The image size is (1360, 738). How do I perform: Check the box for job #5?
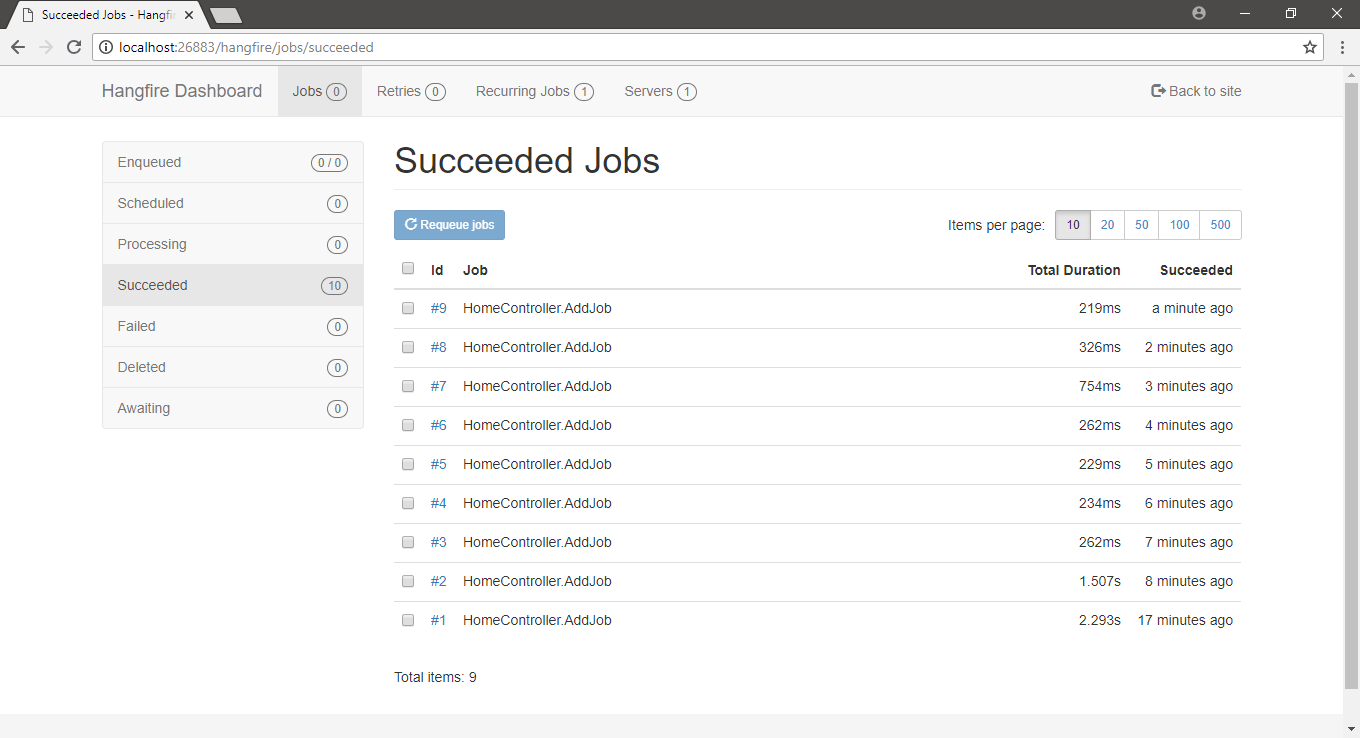coord(408,464)
